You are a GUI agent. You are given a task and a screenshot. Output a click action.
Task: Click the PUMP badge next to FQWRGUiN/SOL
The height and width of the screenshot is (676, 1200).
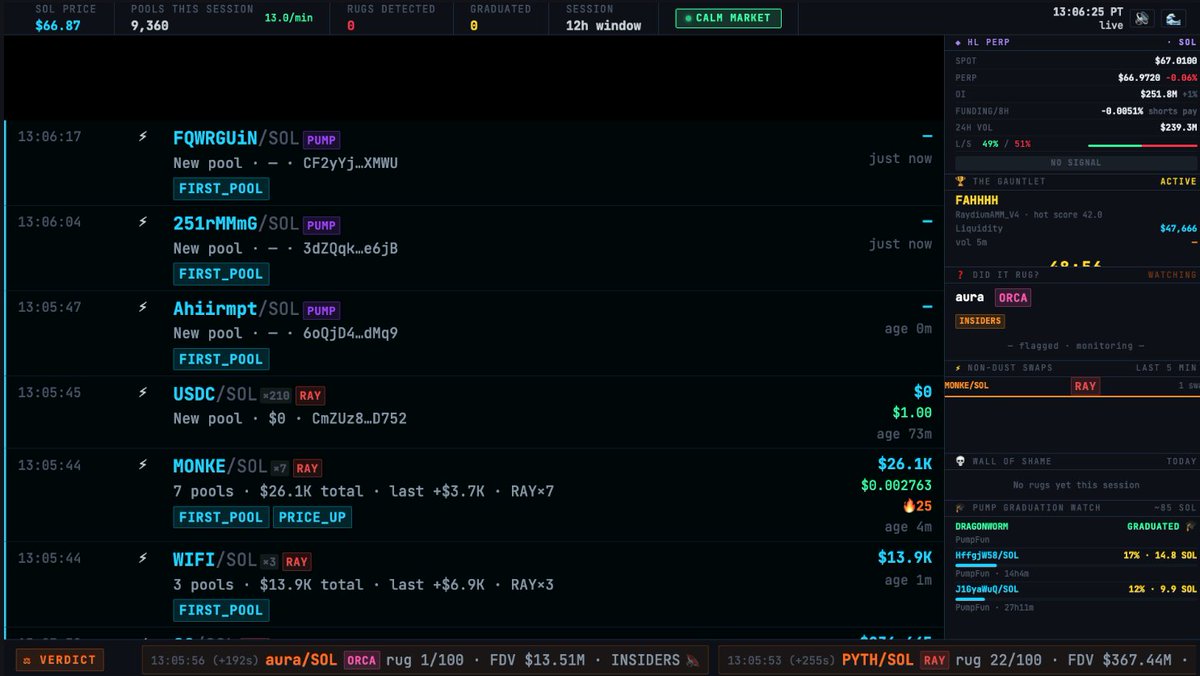click(322, 140)
